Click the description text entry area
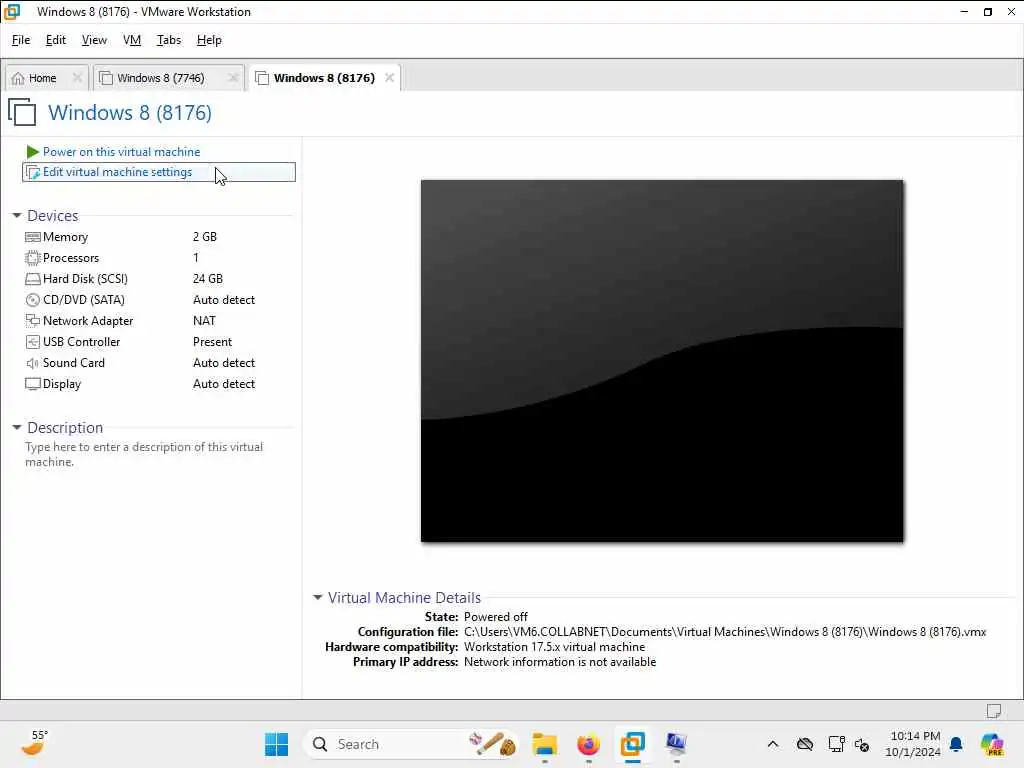1024x768 pixels. coord(144,455)
